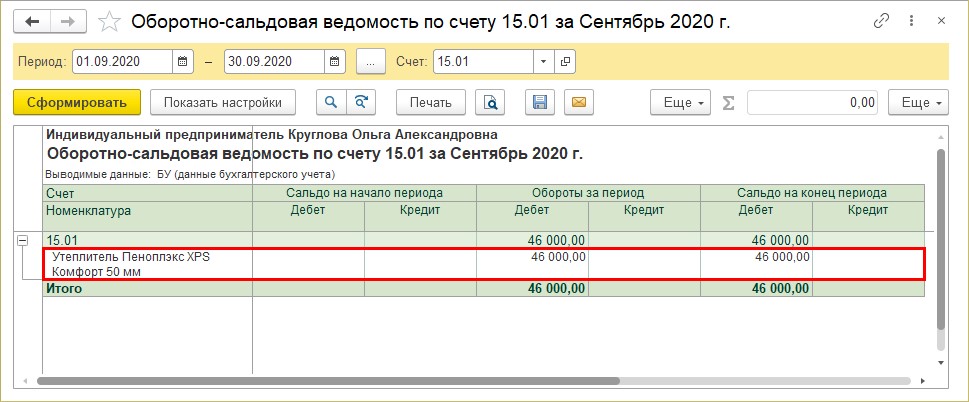Go forward with the right arrow button
Screen dimensions: 969x402
pos(68,21)
